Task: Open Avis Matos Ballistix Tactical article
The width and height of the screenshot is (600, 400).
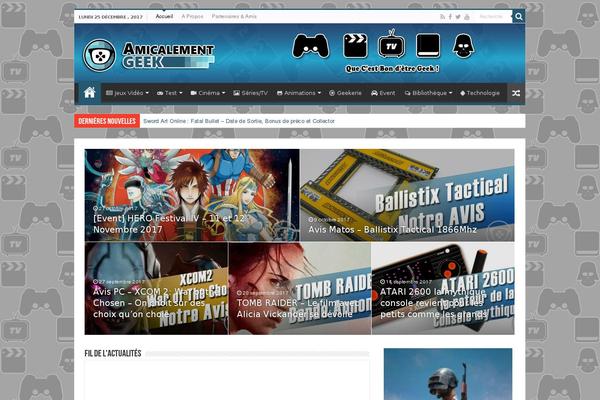Action: pyautogui.click(x=407, y=195)
